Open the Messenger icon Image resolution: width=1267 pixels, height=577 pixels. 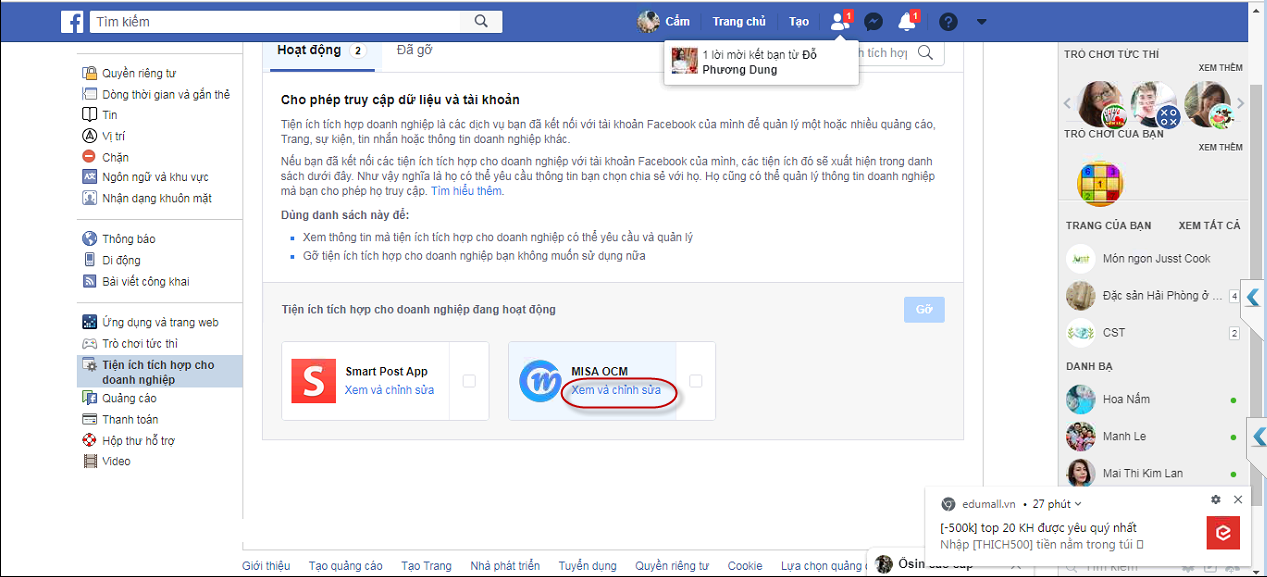873,21
